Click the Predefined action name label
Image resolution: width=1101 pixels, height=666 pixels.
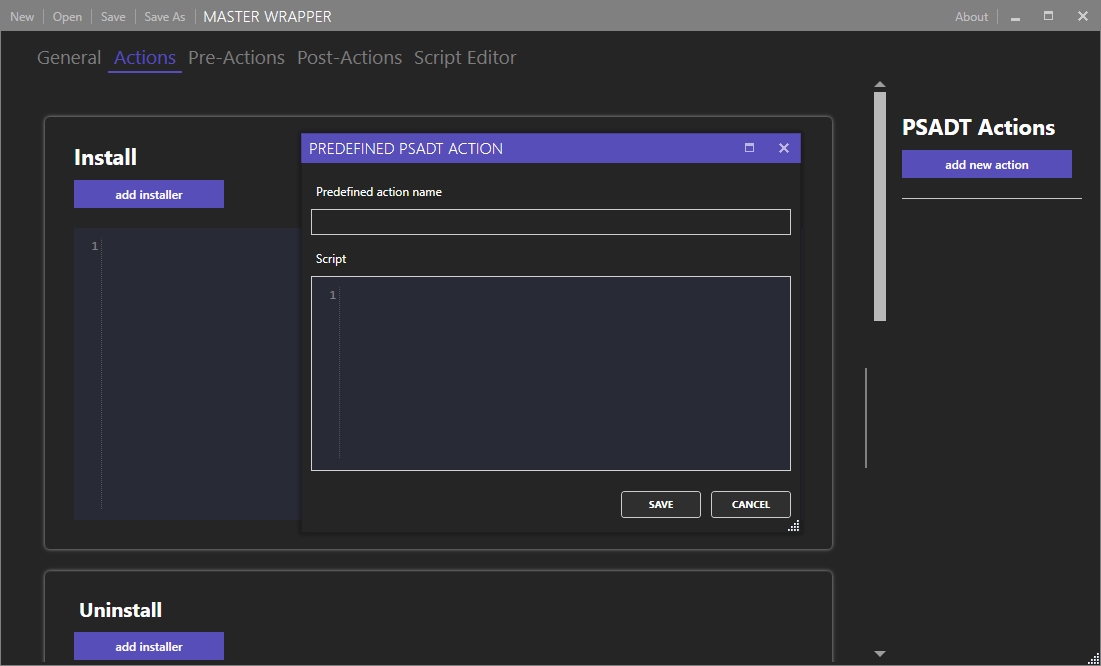[x=378, y=192]
